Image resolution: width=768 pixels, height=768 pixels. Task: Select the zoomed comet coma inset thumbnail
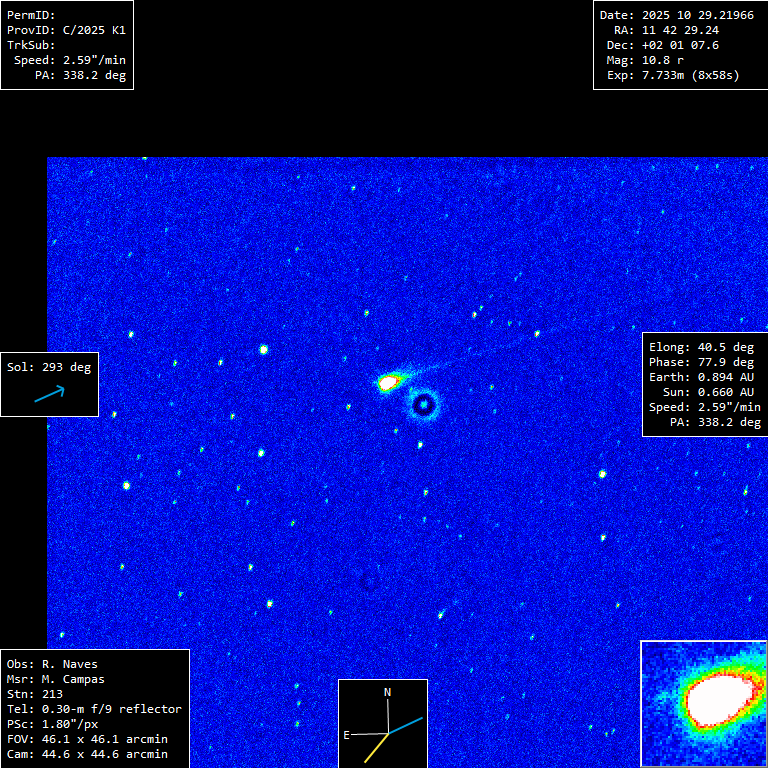703,703
